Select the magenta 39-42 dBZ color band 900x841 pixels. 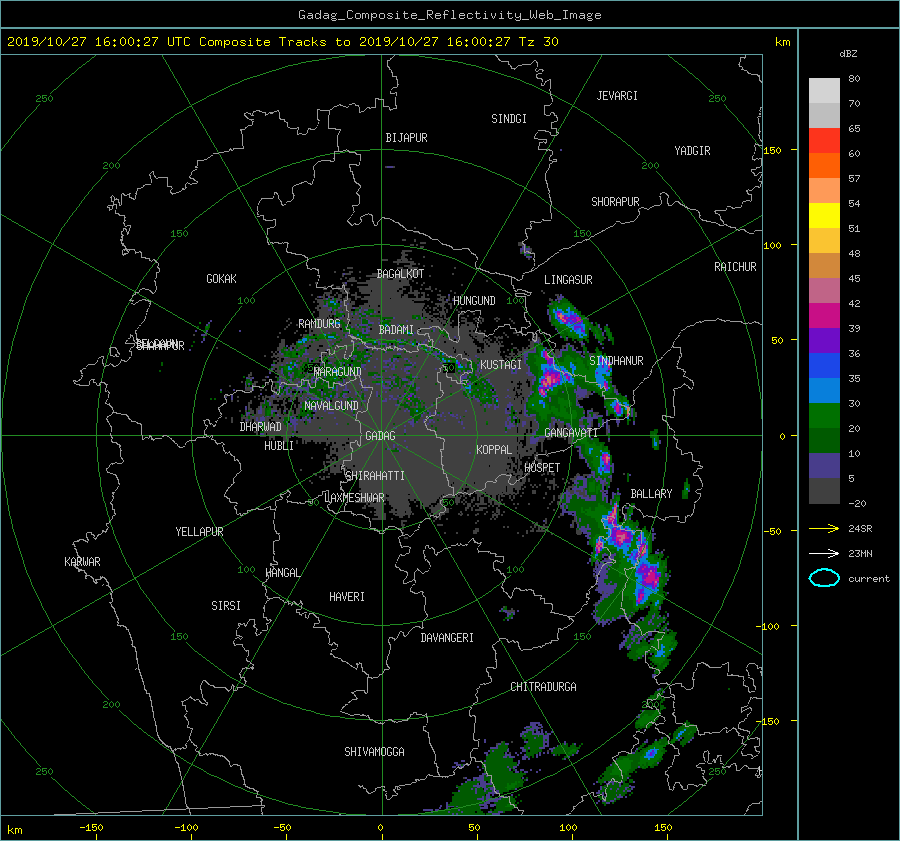pyautogui.click(x=824, y=315)
